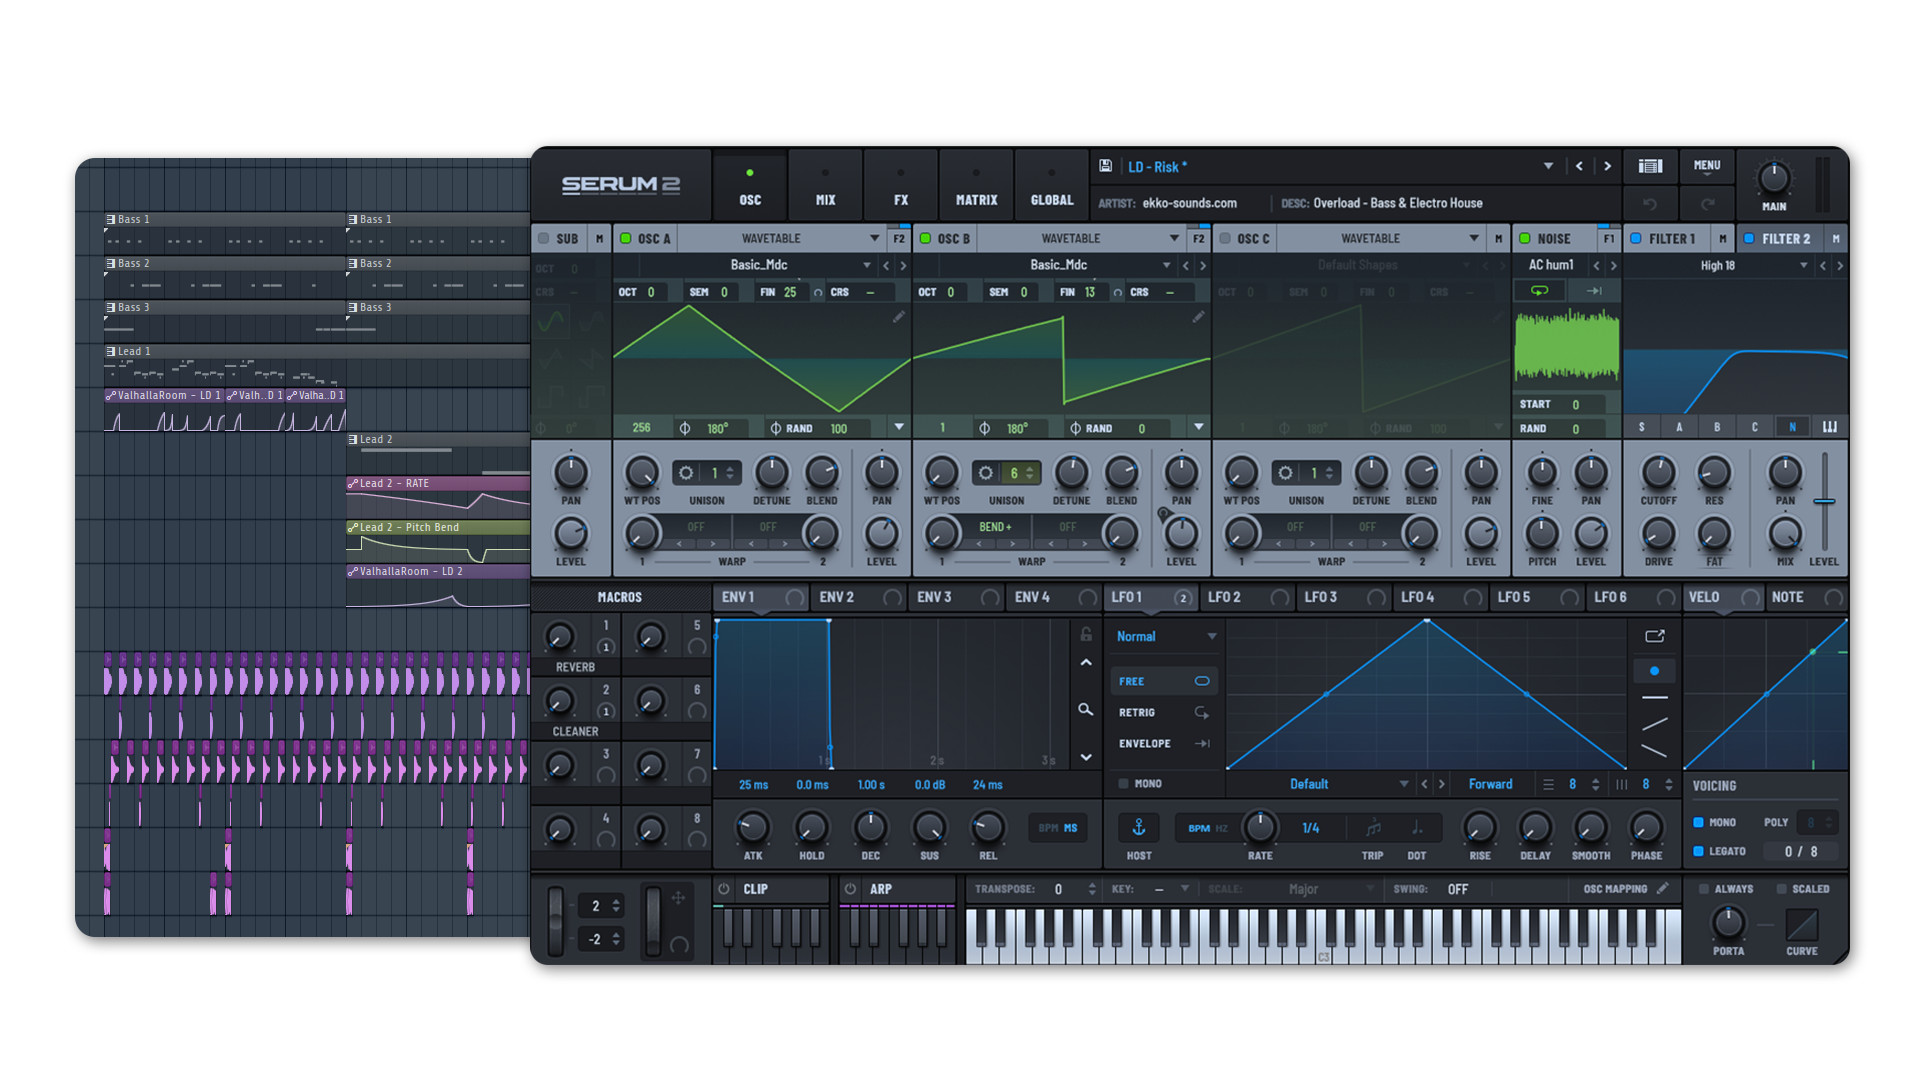
Task: Click the save preset disk icon
Action: click(1105, 166)
